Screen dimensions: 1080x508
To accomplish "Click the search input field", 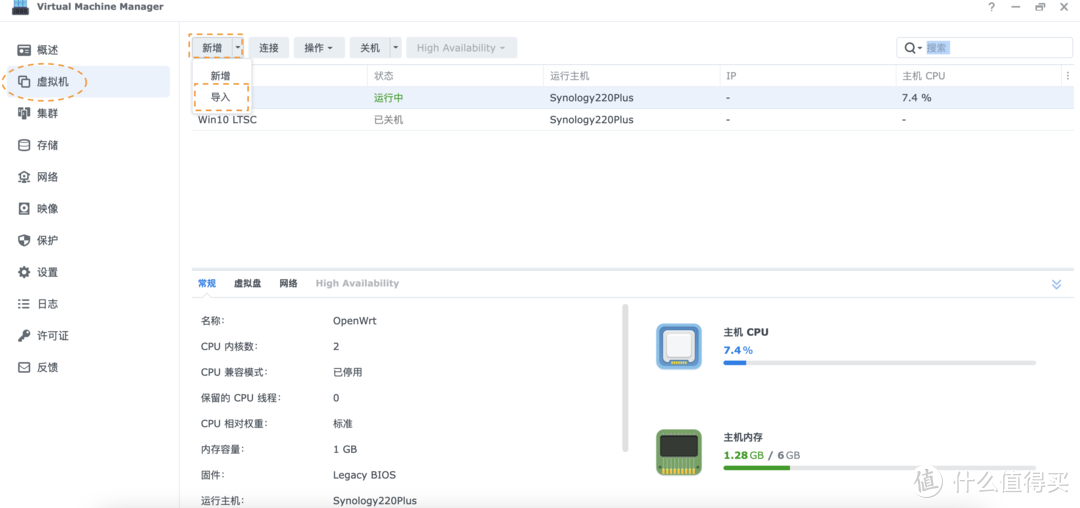I will (995, 48).
